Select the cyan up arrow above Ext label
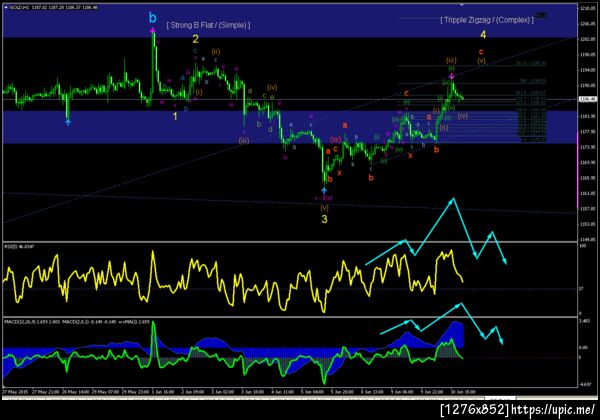This screenshot has width=600, height=420. tap(324, 190)
